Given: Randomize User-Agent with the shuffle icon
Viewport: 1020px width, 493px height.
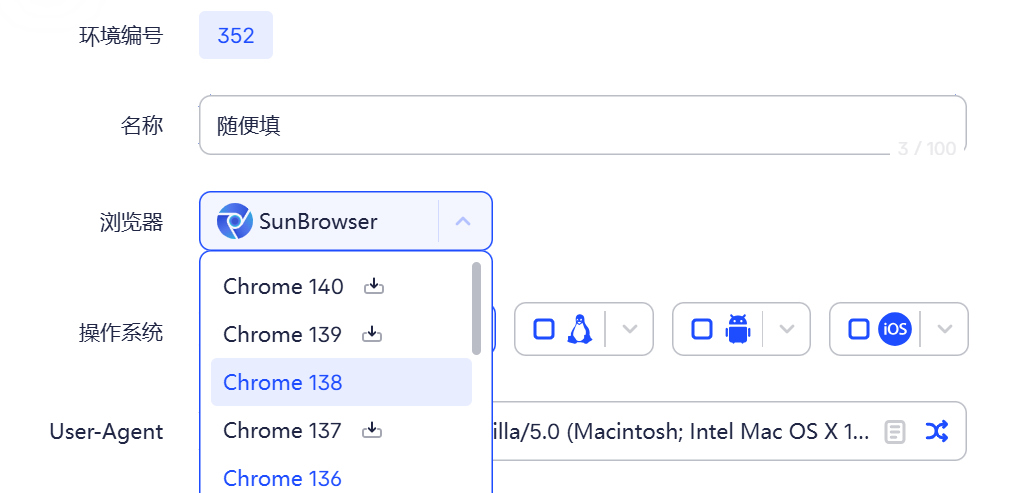Looking at the screenshot, I should coord(936,431).
